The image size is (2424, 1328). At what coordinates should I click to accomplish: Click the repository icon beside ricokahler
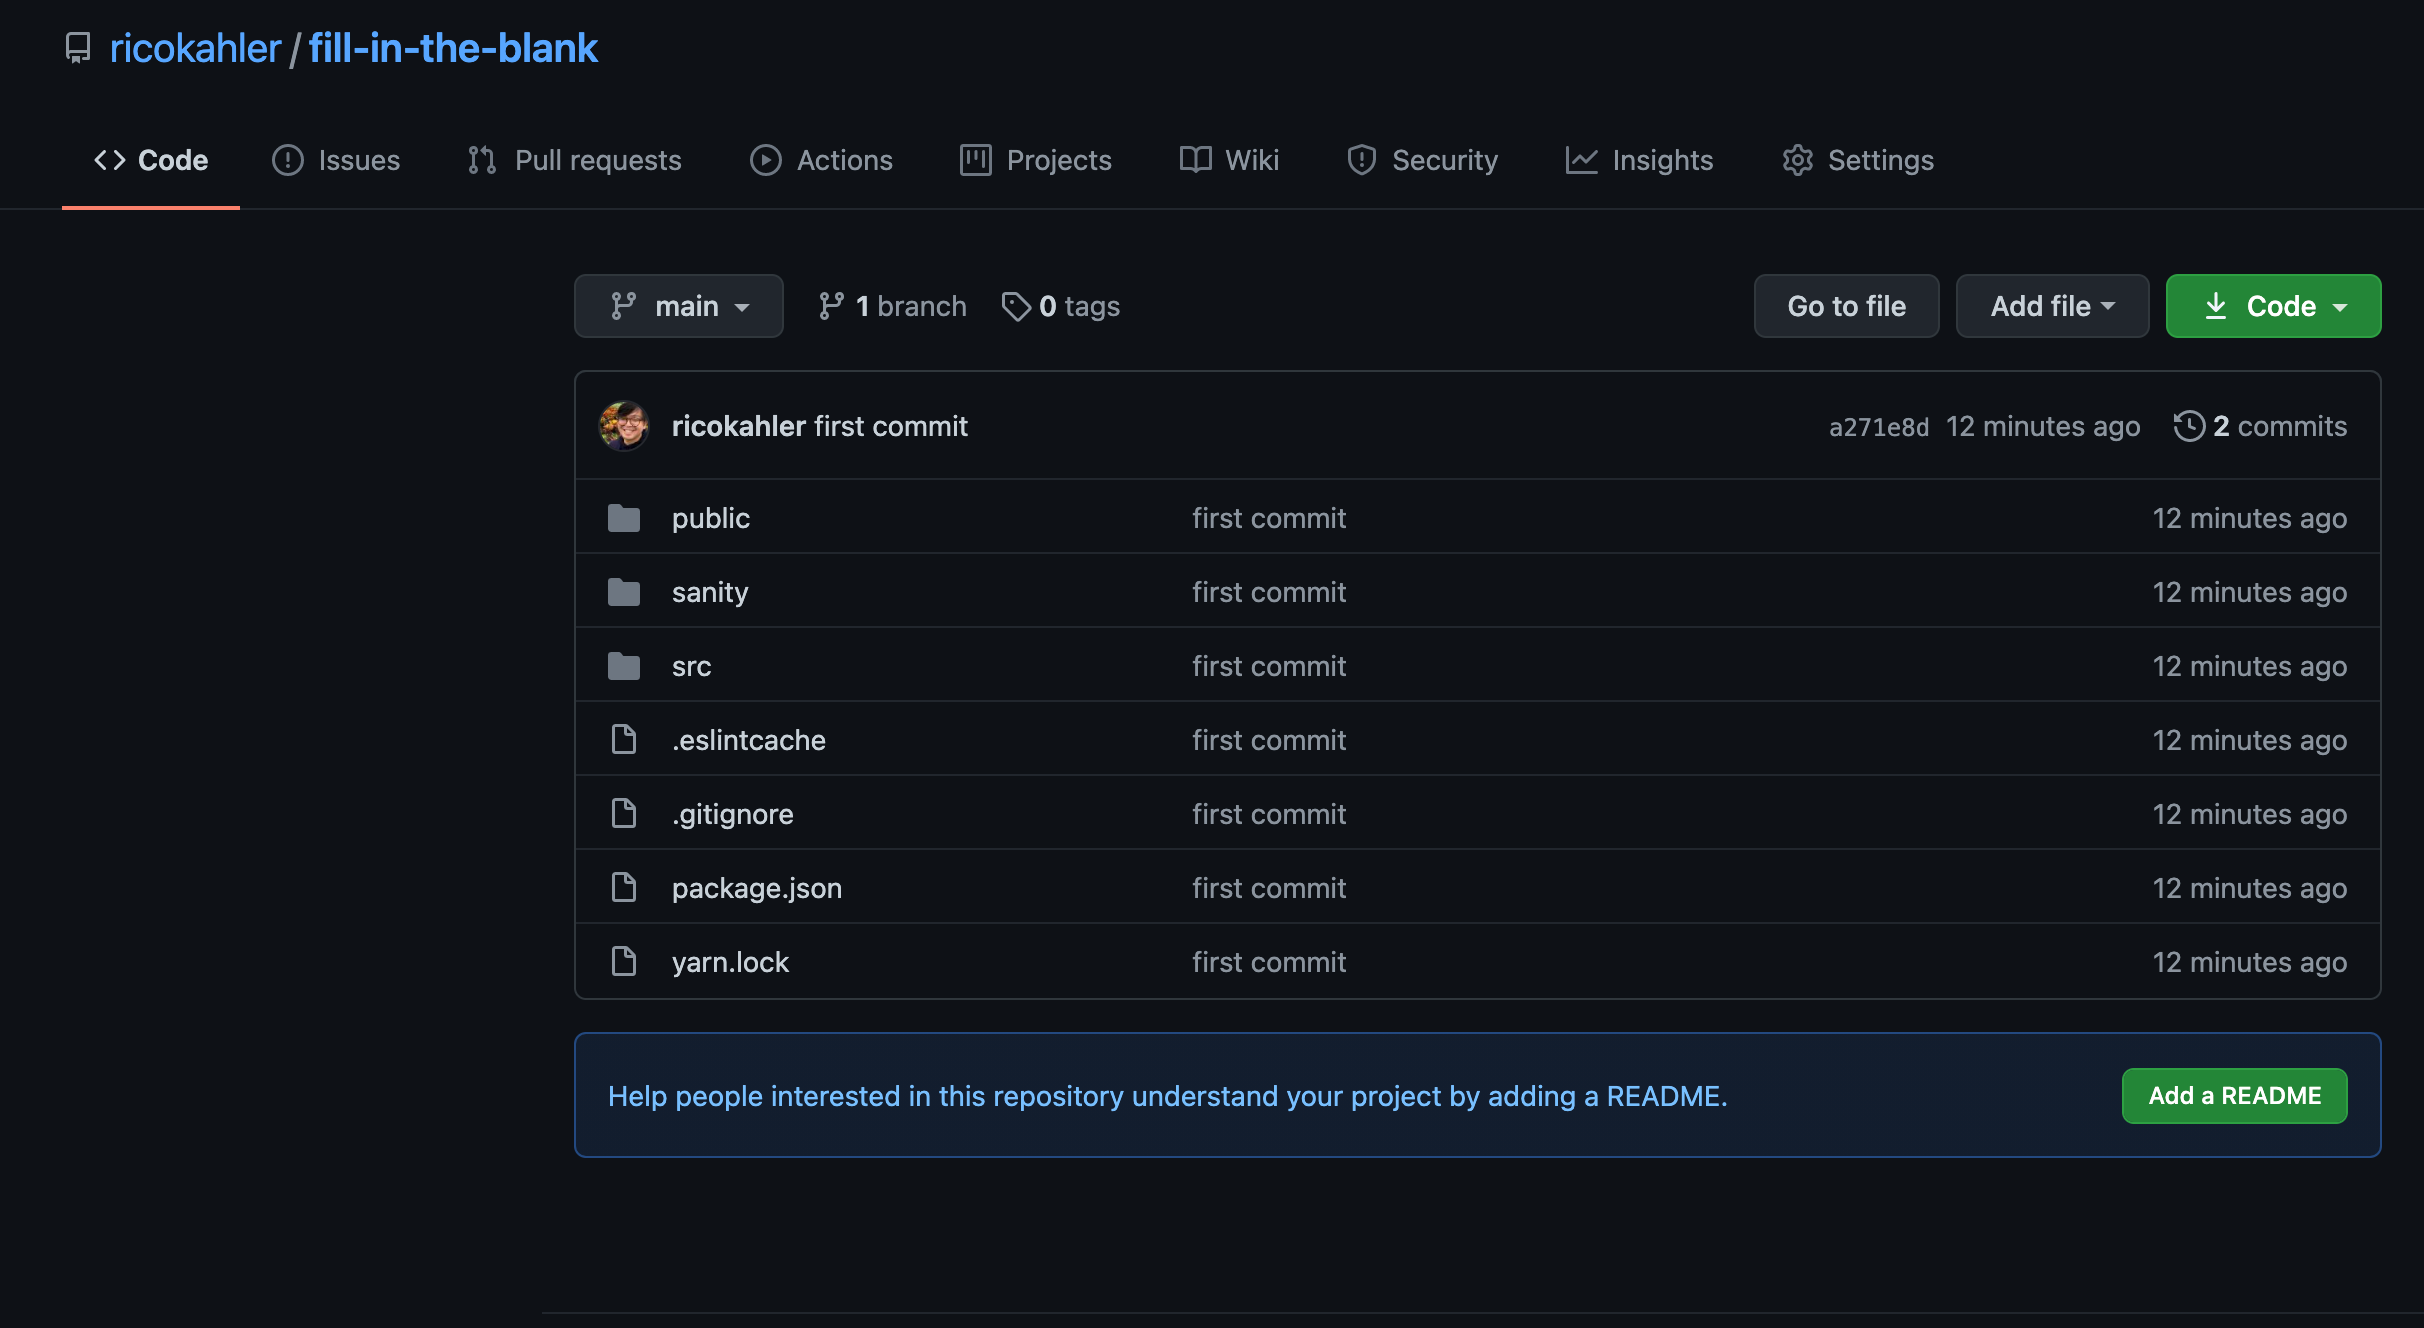tap(78, 48)
